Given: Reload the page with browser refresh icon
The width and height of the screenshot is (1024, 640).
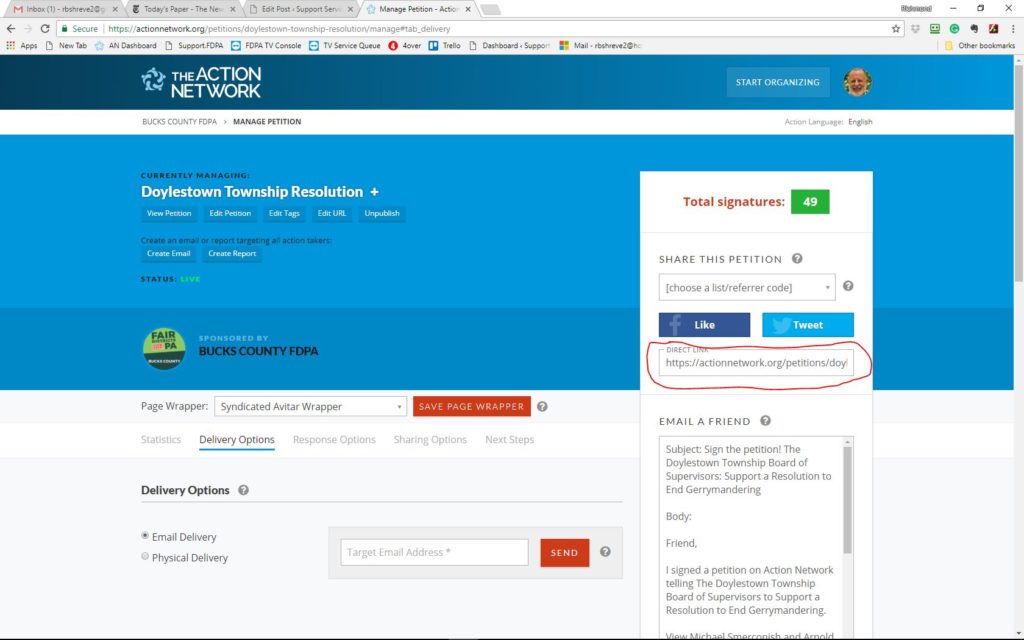Looking at the screenshot, I should click(45, 29).
